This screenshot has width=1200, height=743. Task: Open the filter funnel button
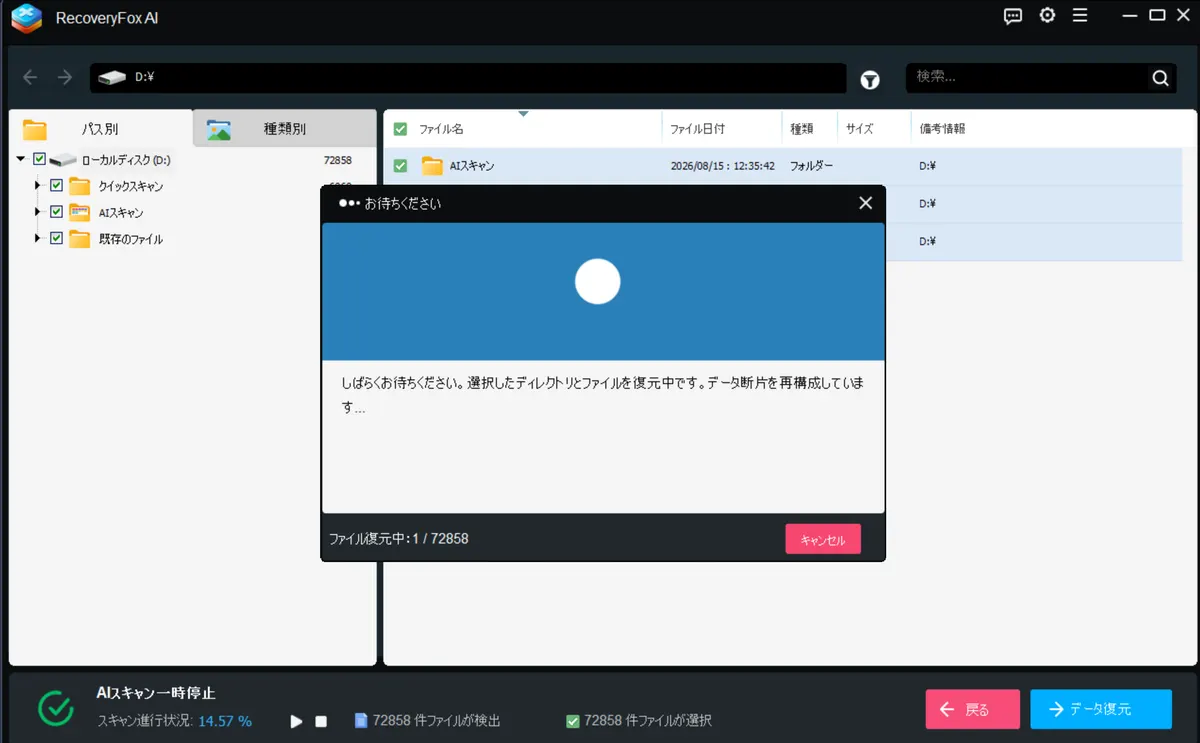point(870,79)
